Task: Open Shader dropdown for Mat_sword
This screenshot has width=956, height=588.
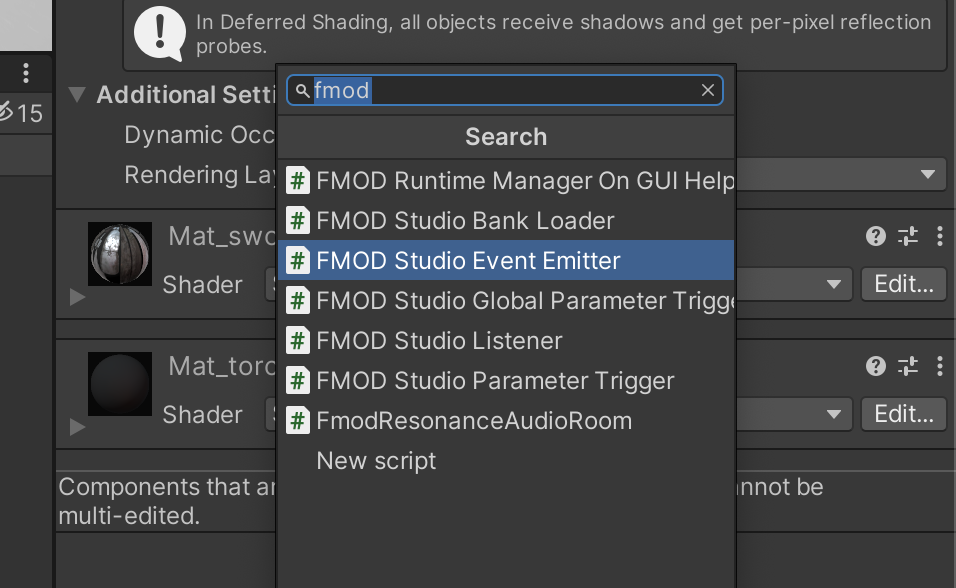Action: pos(794,284)
